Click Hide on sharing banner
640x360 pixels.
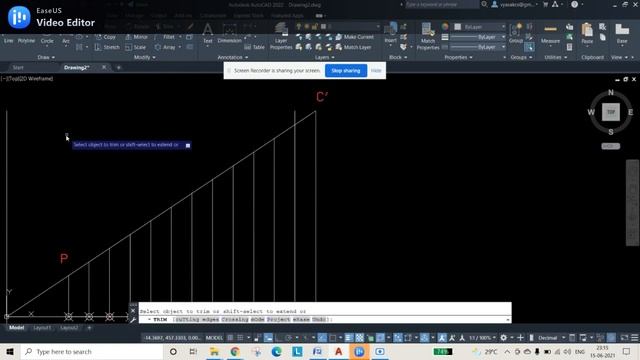click(x=376, y=71)
